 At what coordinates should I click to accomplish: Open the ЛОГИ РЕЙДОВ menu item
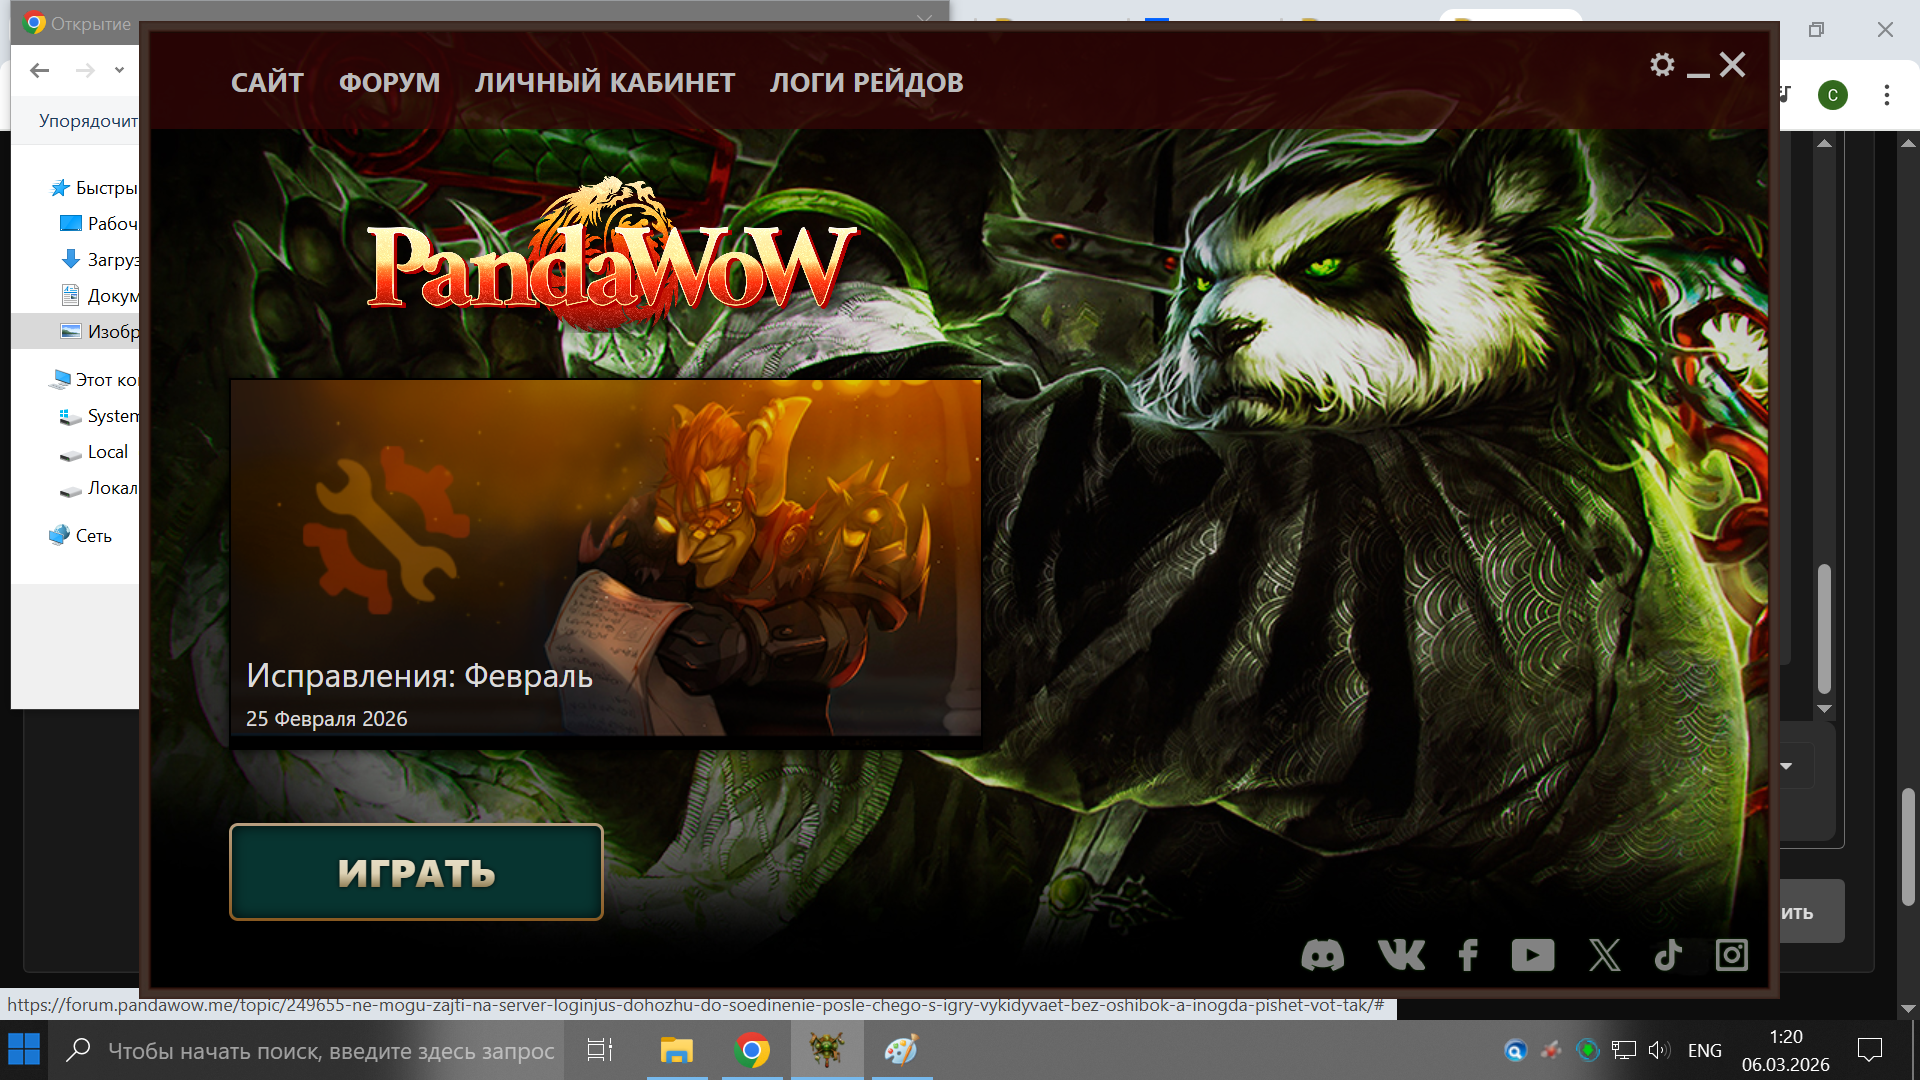(866, 83)
